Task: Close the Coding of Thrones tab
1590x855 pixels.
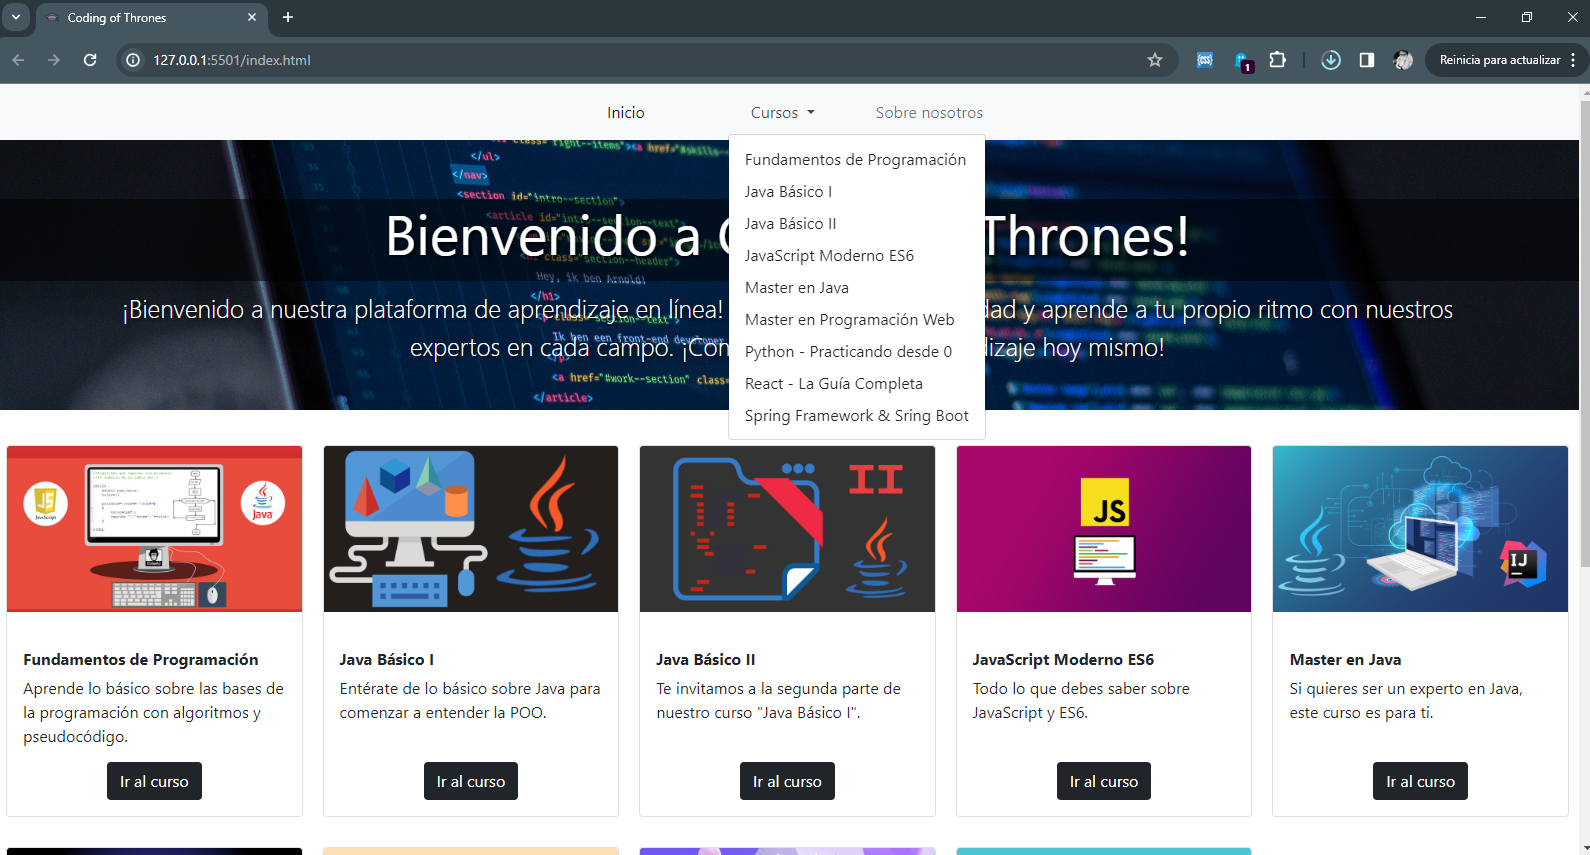Action: [x=252, y=17]
